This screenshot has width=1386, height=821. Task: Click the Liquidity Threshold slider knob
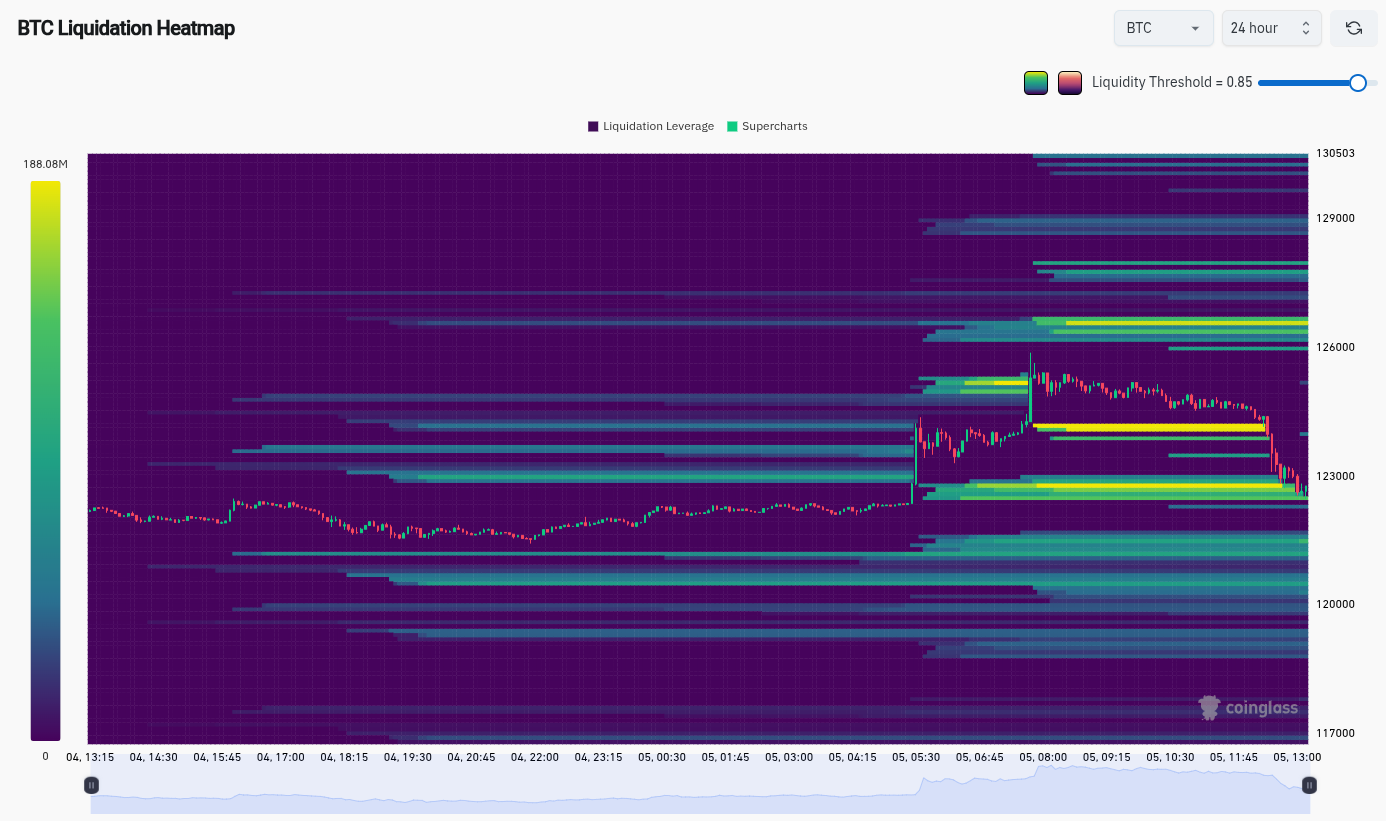pyautogui.click(x=1357, y=83)
